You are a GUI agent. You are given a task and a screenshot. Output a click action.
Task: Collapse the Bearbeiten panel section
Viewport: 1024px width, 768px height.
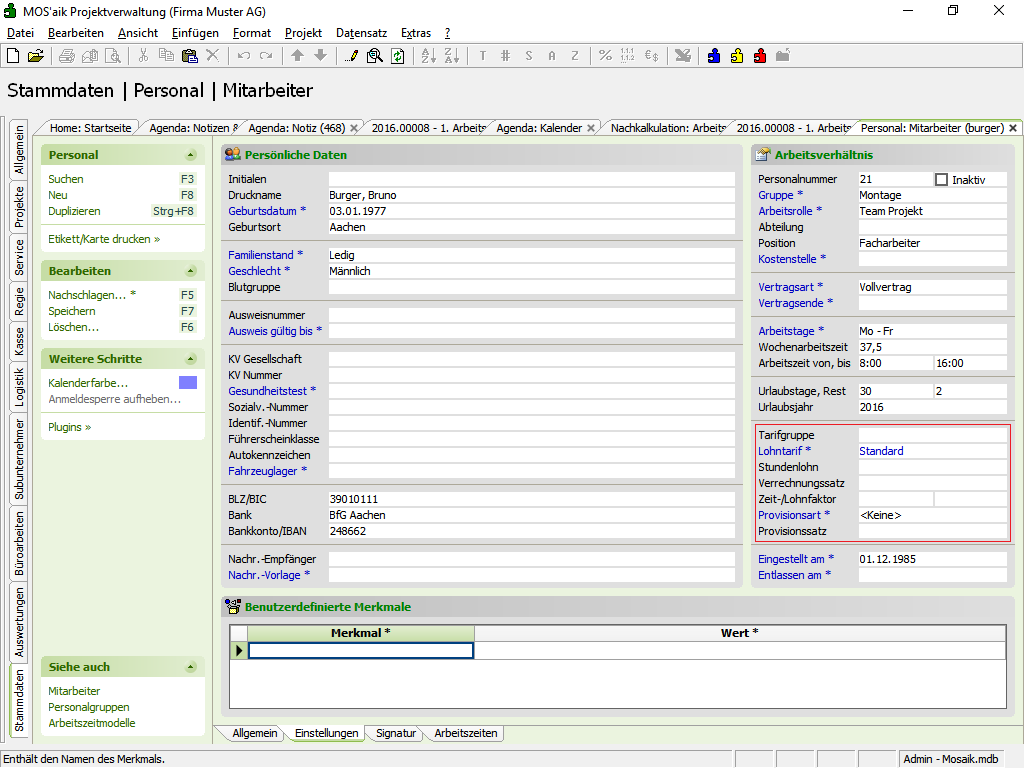click(191, 271)
